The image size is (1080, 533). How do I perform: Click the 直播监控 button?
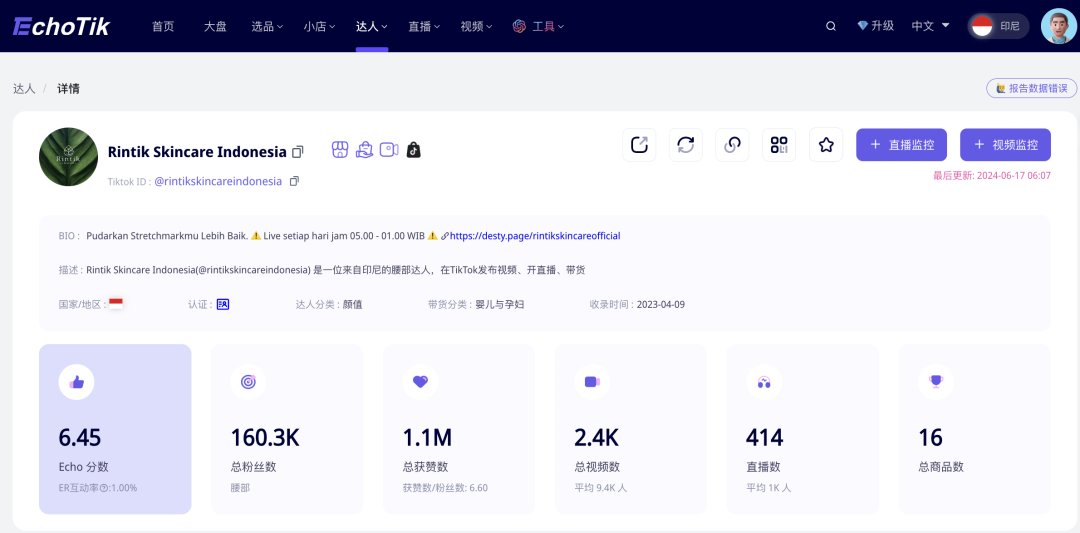click(903, 145)
